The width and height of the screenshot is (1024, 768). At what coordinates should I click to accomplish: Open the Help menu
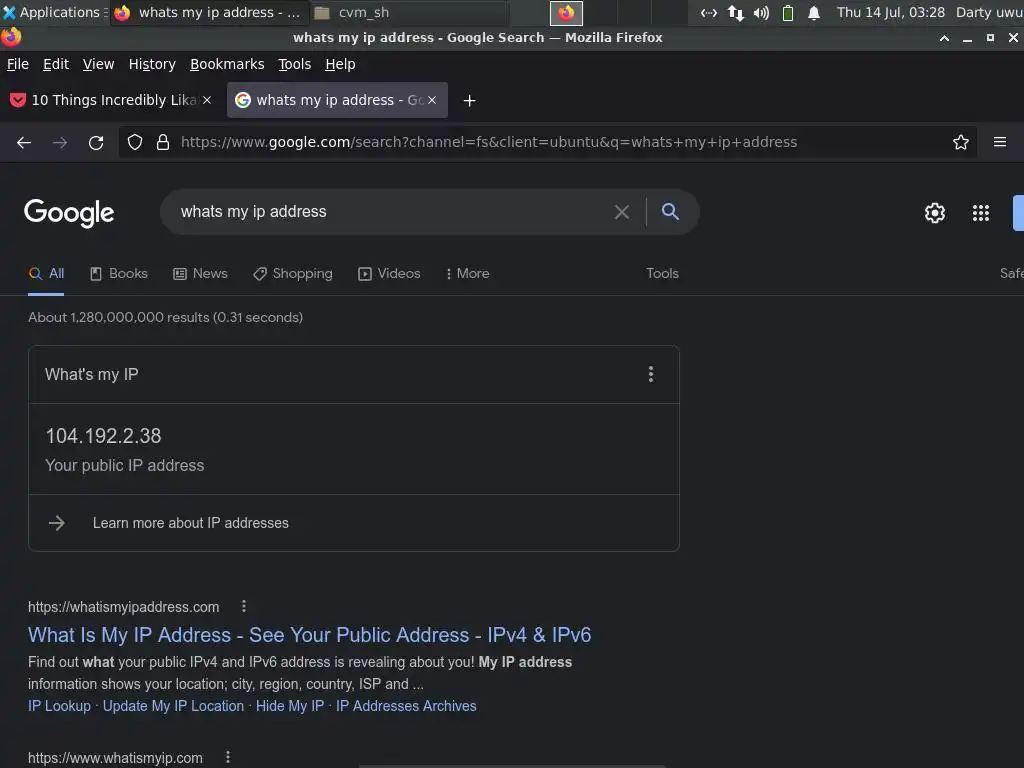pos(340,64)
